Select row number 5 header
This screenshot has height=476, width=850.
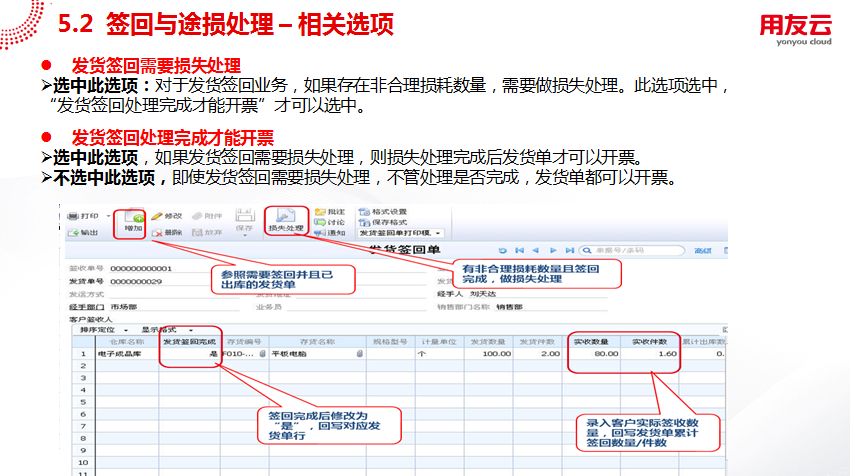83,402
